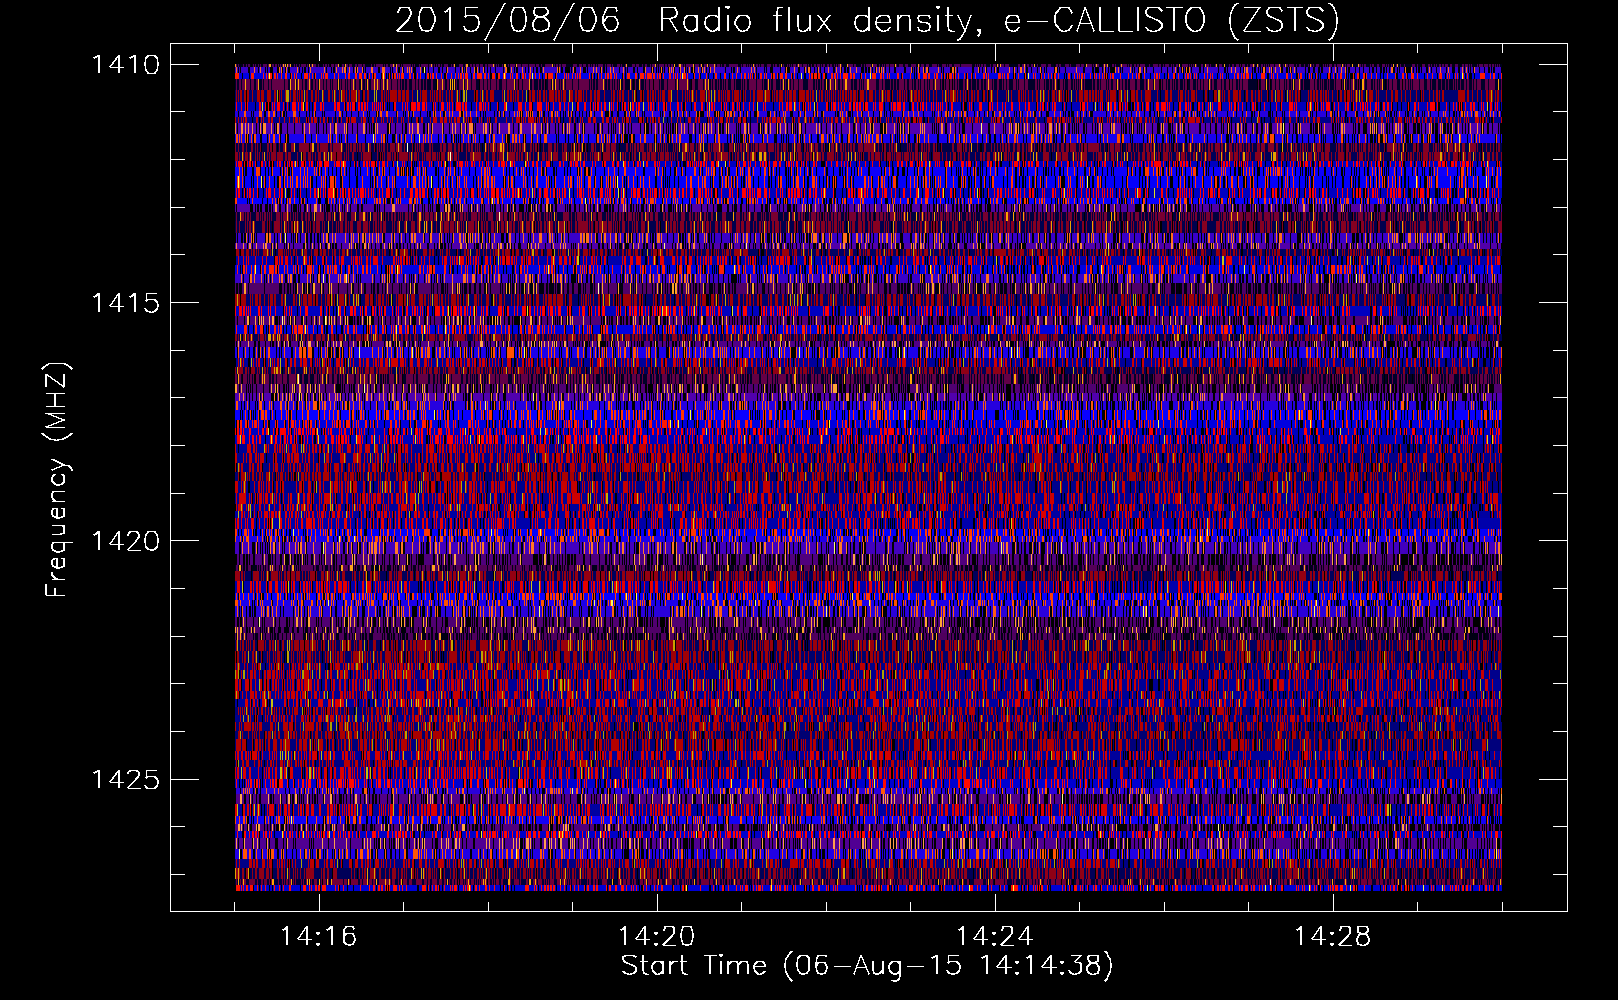Screen dimensions: 1618x1000
Task: Click the 14:24 time tick label
Action: (x=995, y=936)
